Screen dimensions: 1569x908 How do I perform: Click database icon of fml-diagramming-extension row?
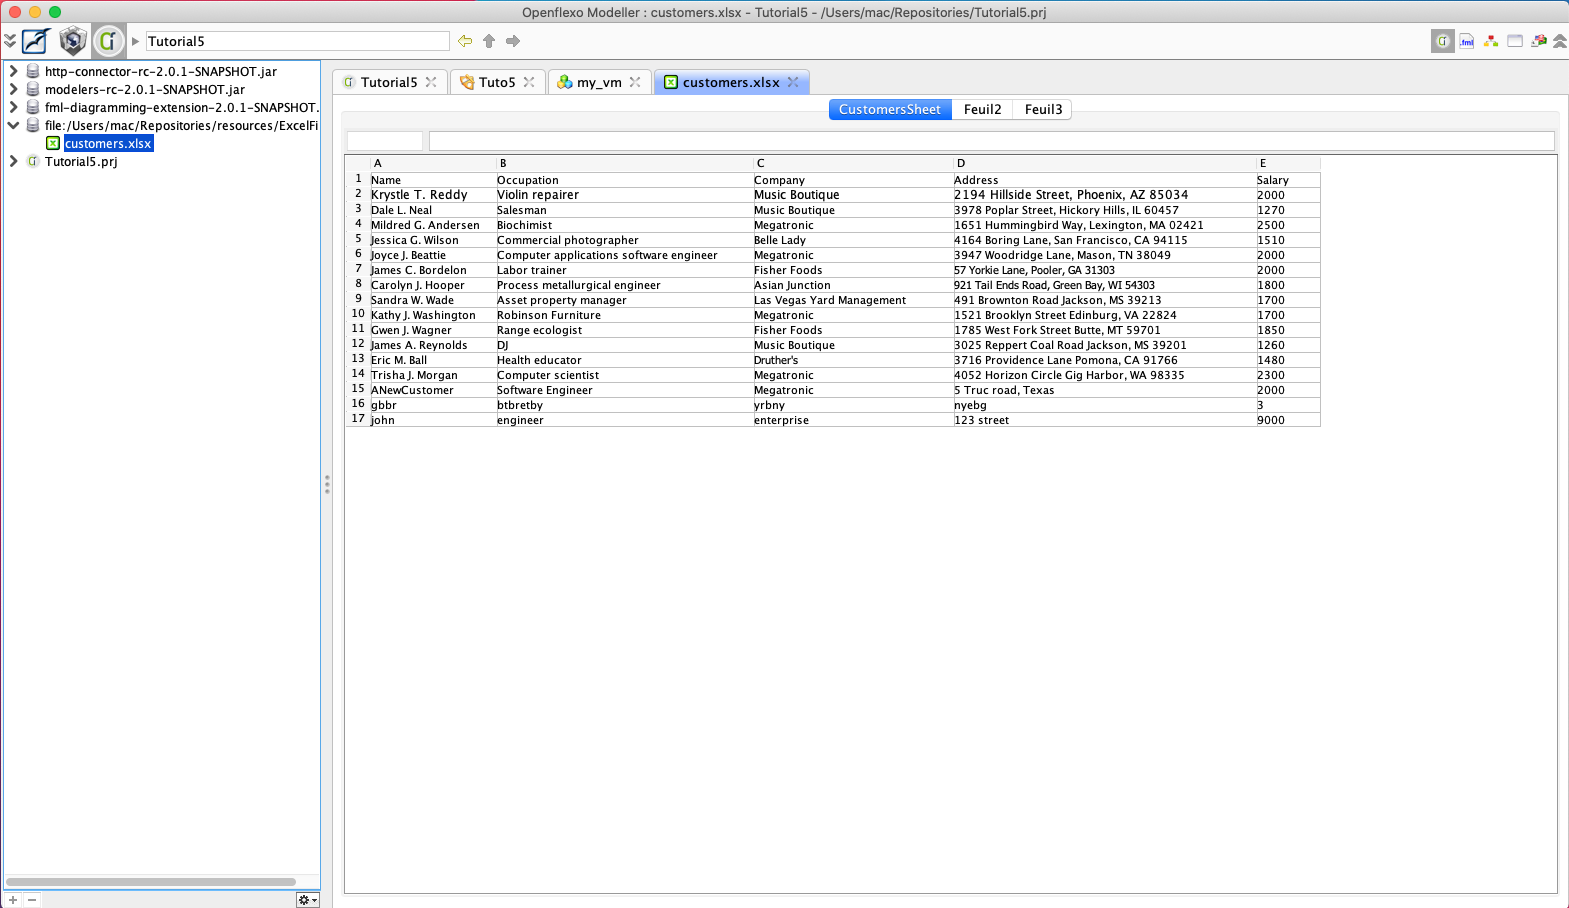point(33,107)
